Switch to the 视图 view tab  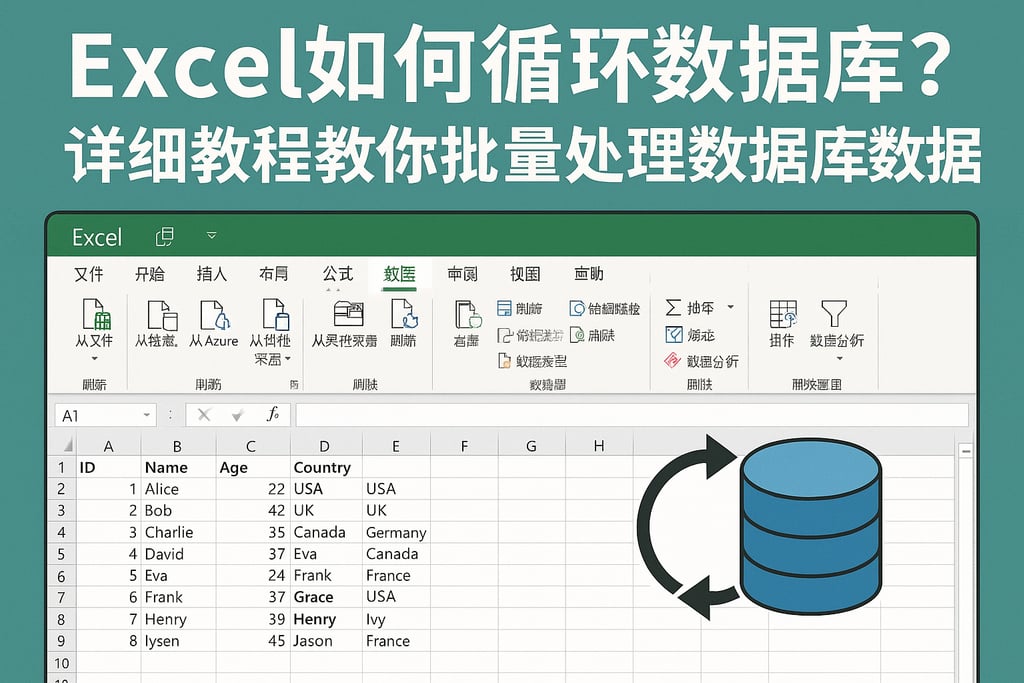click(525, 274)
